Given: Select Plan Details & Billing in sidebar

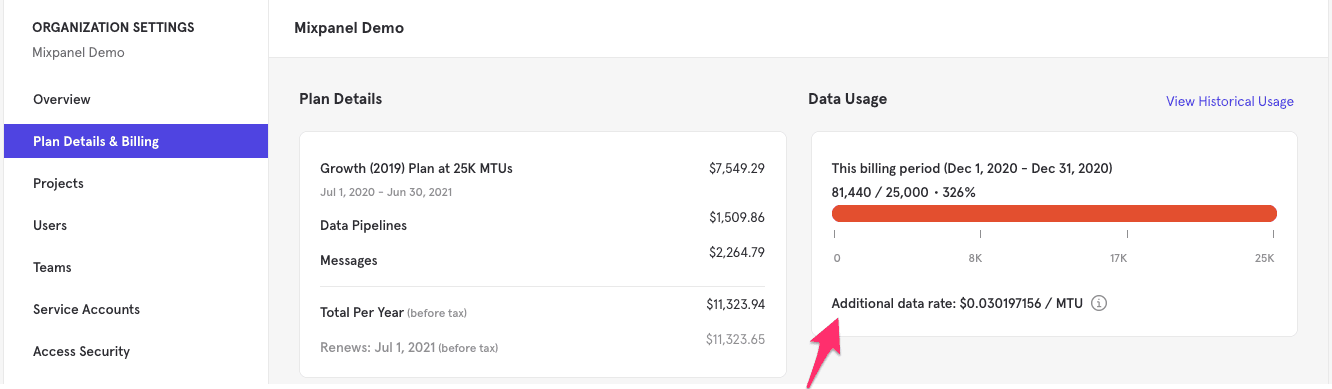Looking at the screenshot, I should [136, 141].
